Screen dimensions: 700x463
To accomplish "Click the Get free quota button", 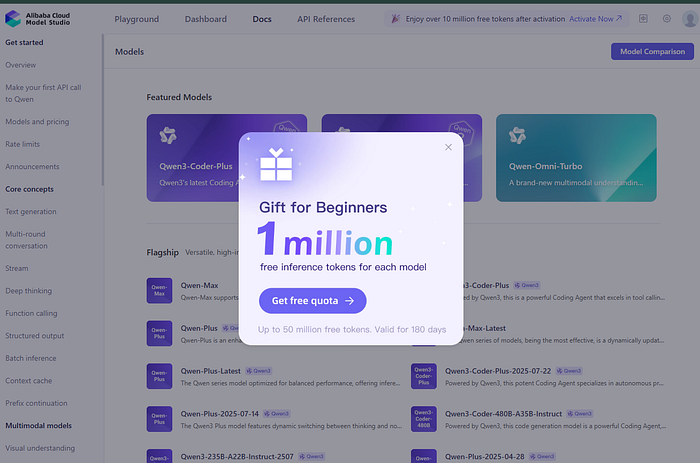I will click(x=312, y=300).
